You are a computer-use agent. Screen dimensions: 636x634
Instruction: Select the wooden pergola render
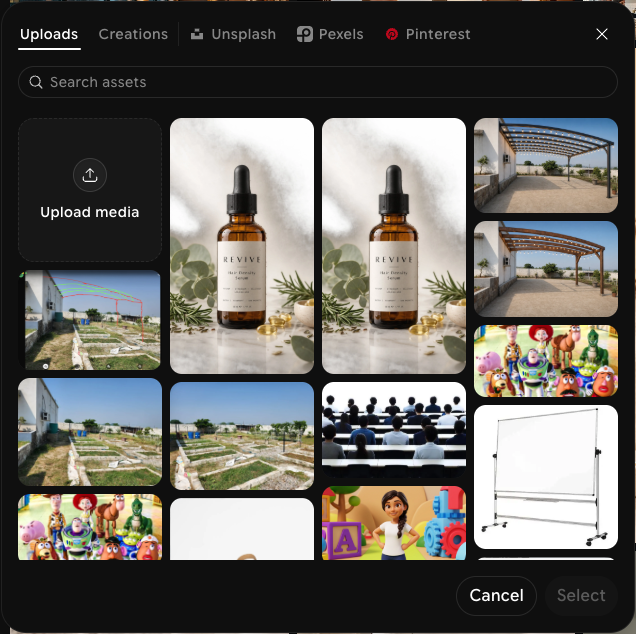(x=546, y=269)
